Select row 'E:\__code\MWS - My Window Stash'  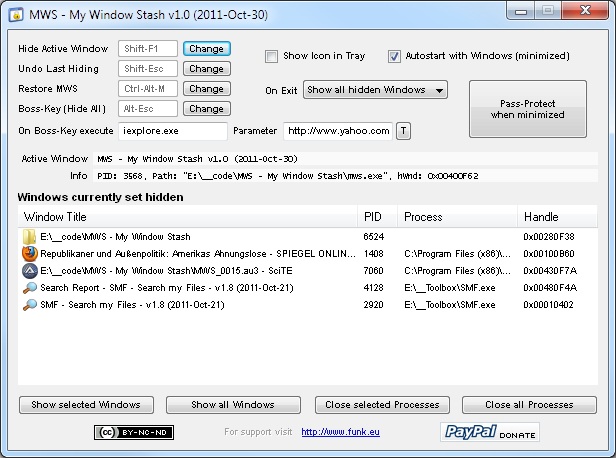[308, 237]
